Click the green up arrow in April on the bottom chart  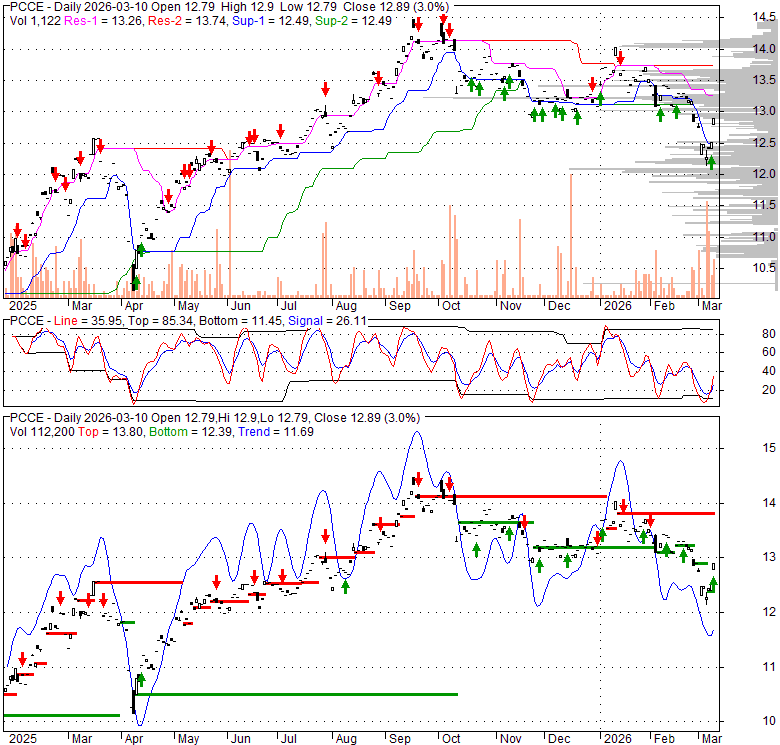pyautogui.click(x=141, y=680)
